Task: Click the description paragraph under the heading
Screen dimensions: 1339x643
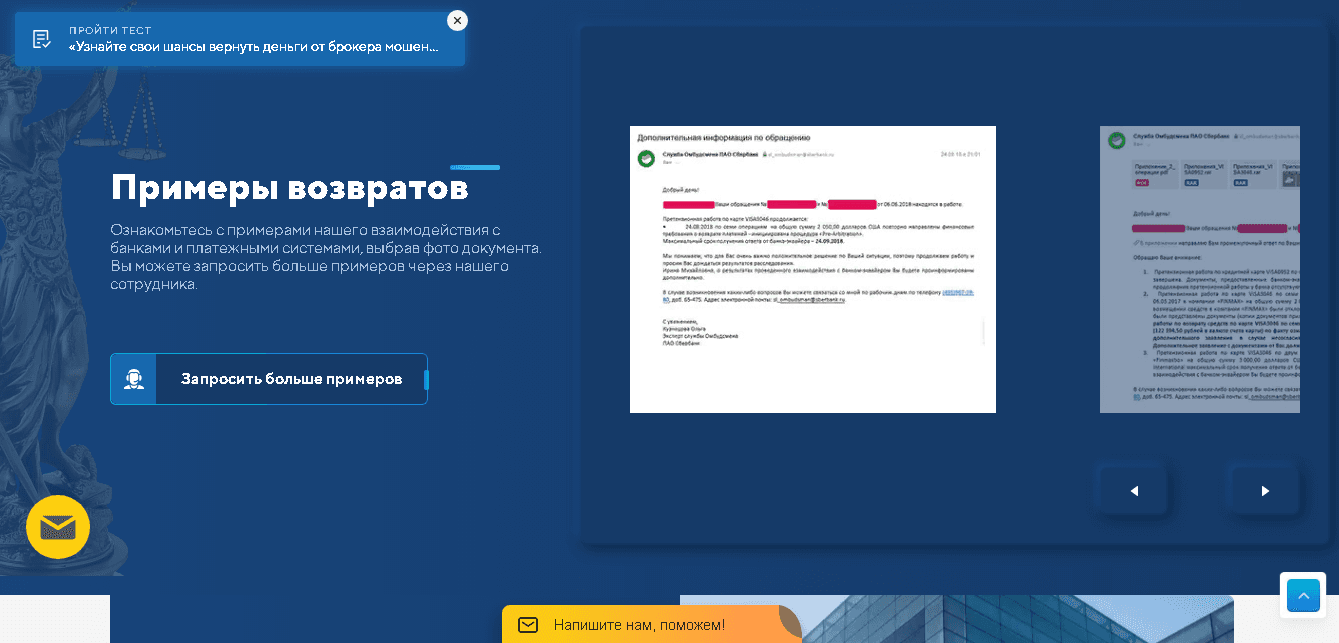Action: [326, 257]
